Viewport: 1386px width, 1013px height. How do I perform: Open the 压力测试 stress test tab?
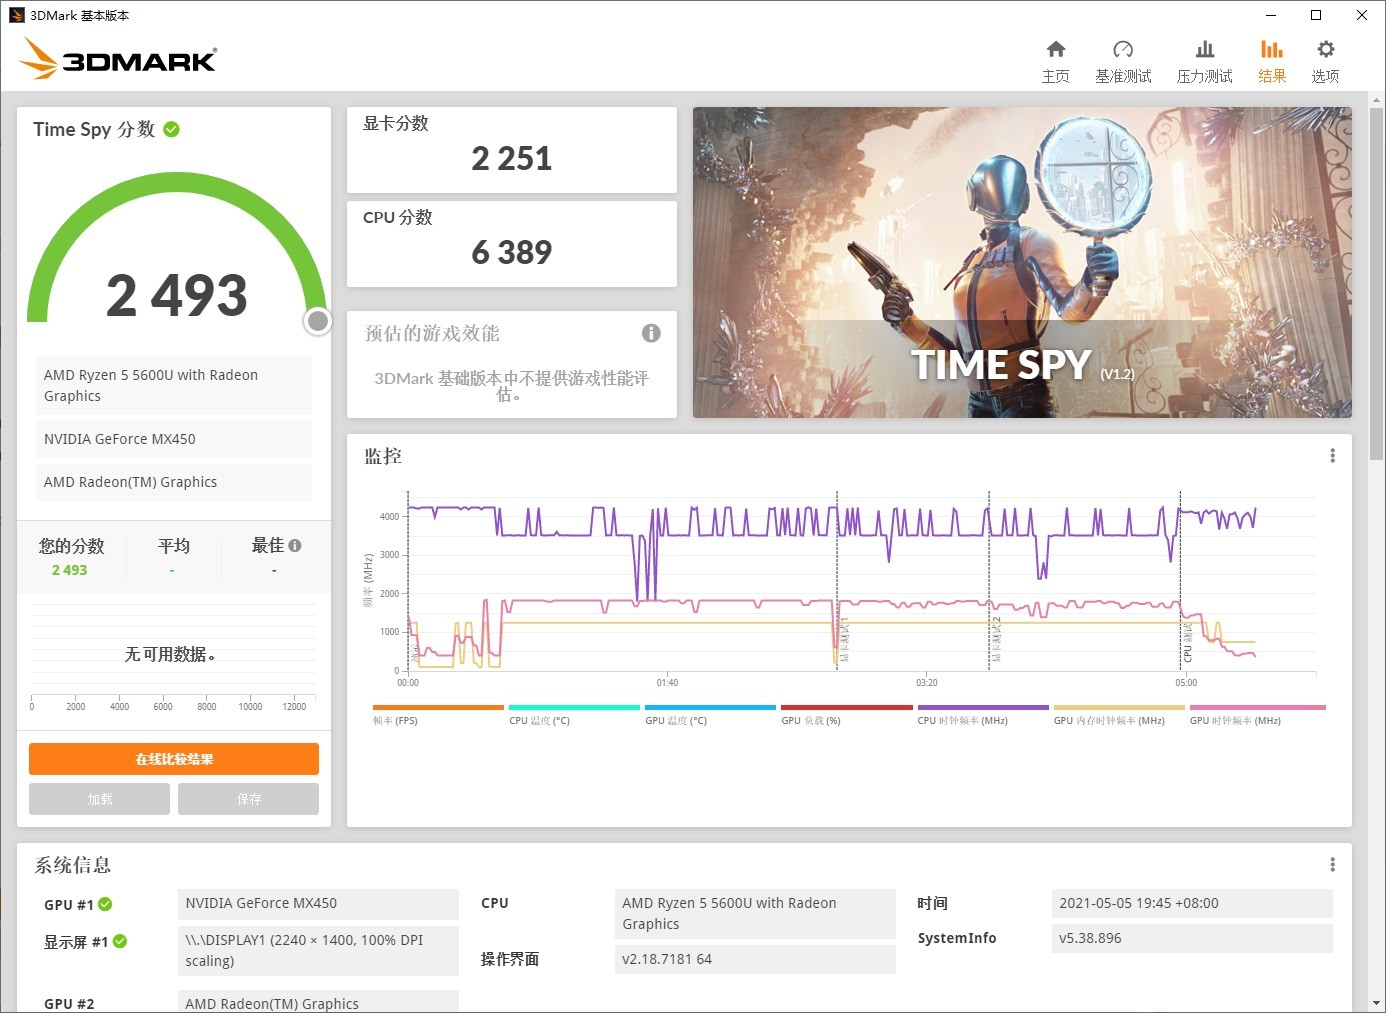tap(1205, 61)
